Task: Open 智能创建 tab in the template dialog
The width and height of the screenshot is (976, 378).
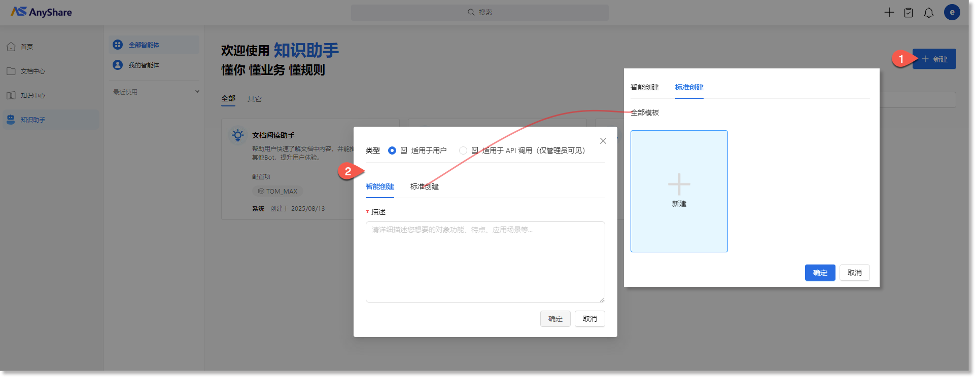Action: point(644,87)
